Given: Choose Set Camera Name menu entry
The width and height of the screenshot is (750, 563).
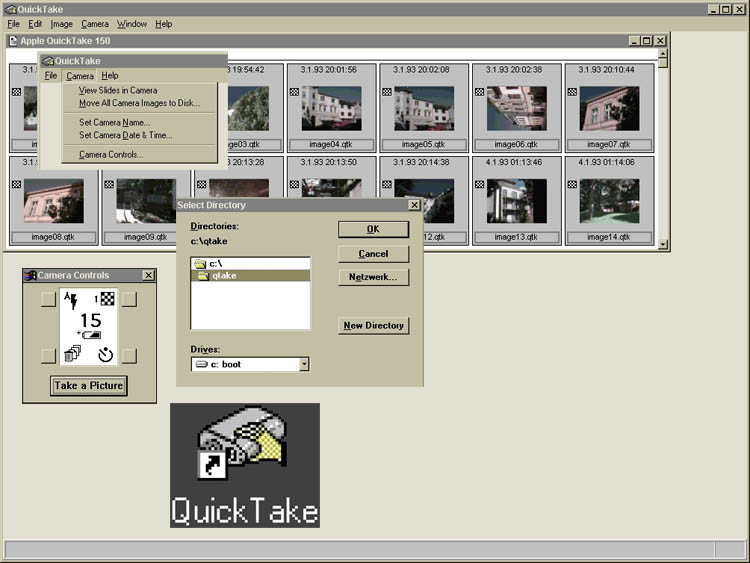Looking at the screenshot, I should (x=114, y=122).
